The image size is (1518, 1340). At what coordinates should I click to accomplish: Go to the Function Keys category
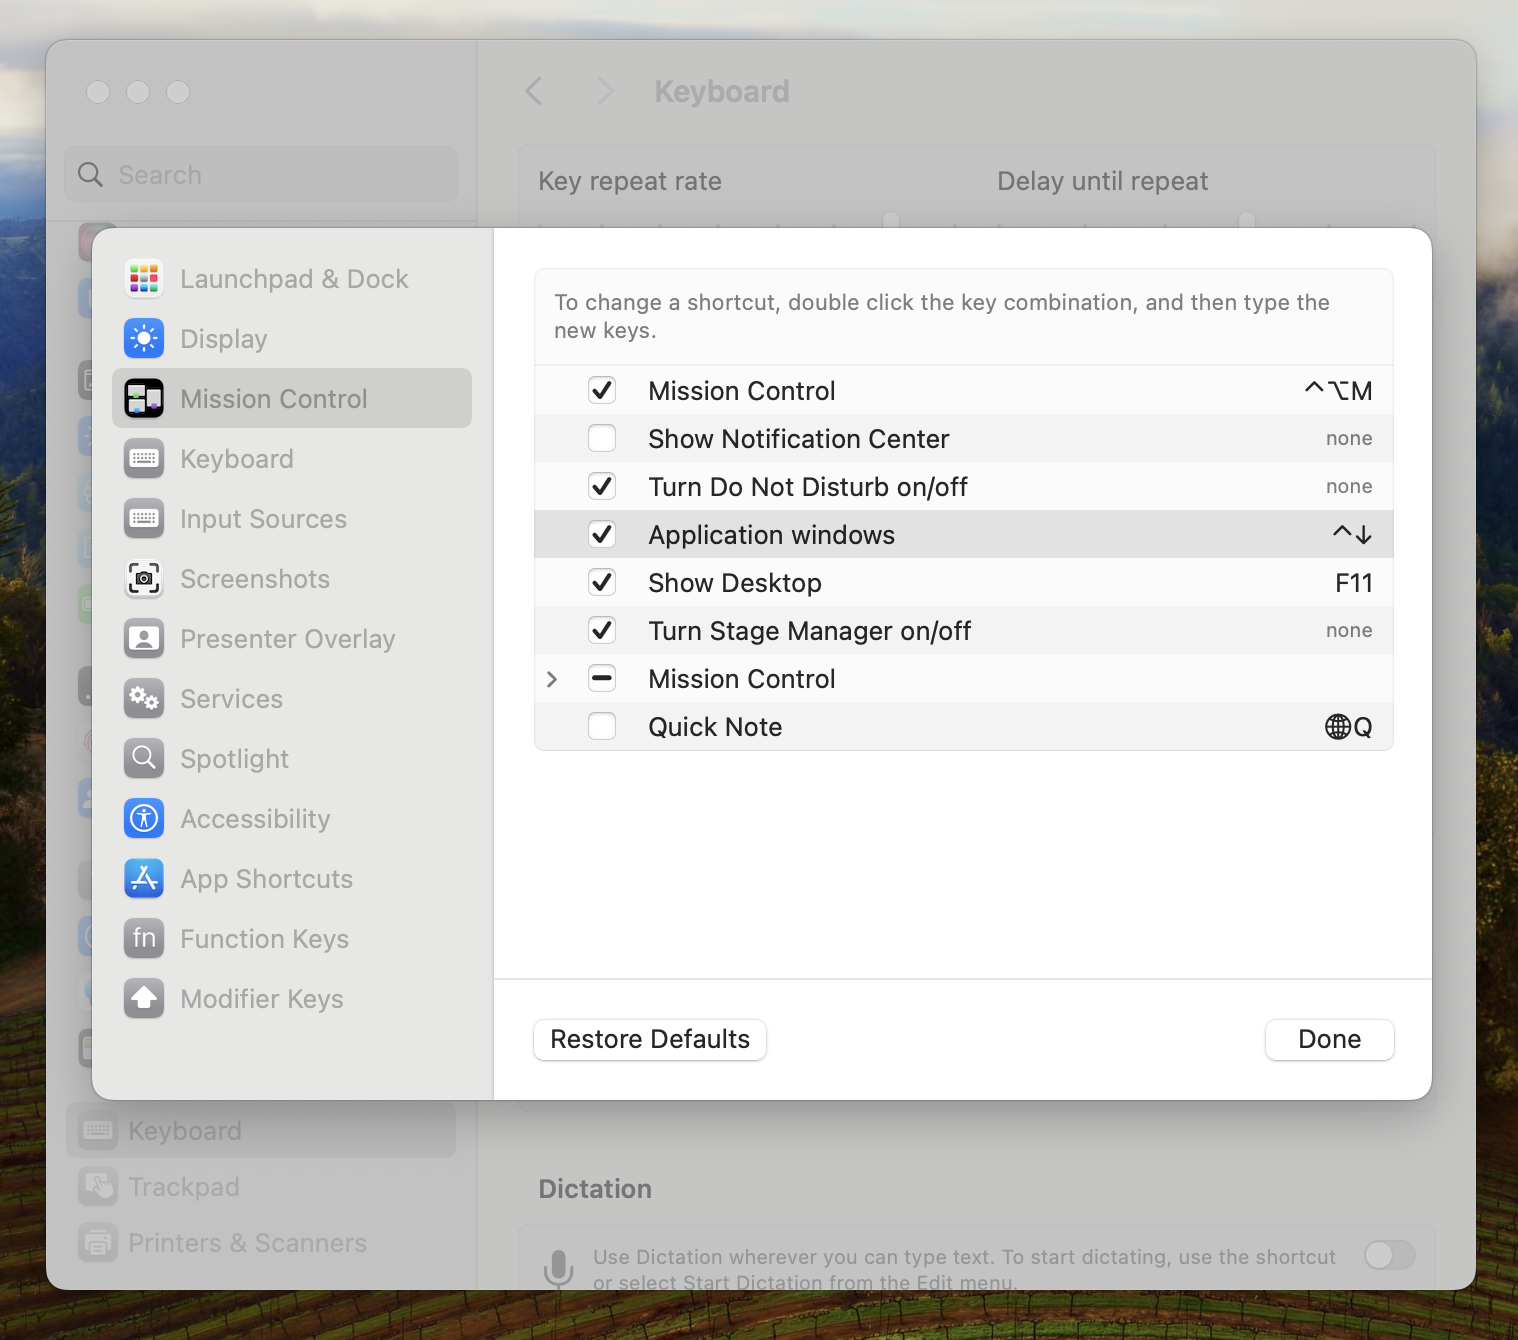[x=292, y=938]
